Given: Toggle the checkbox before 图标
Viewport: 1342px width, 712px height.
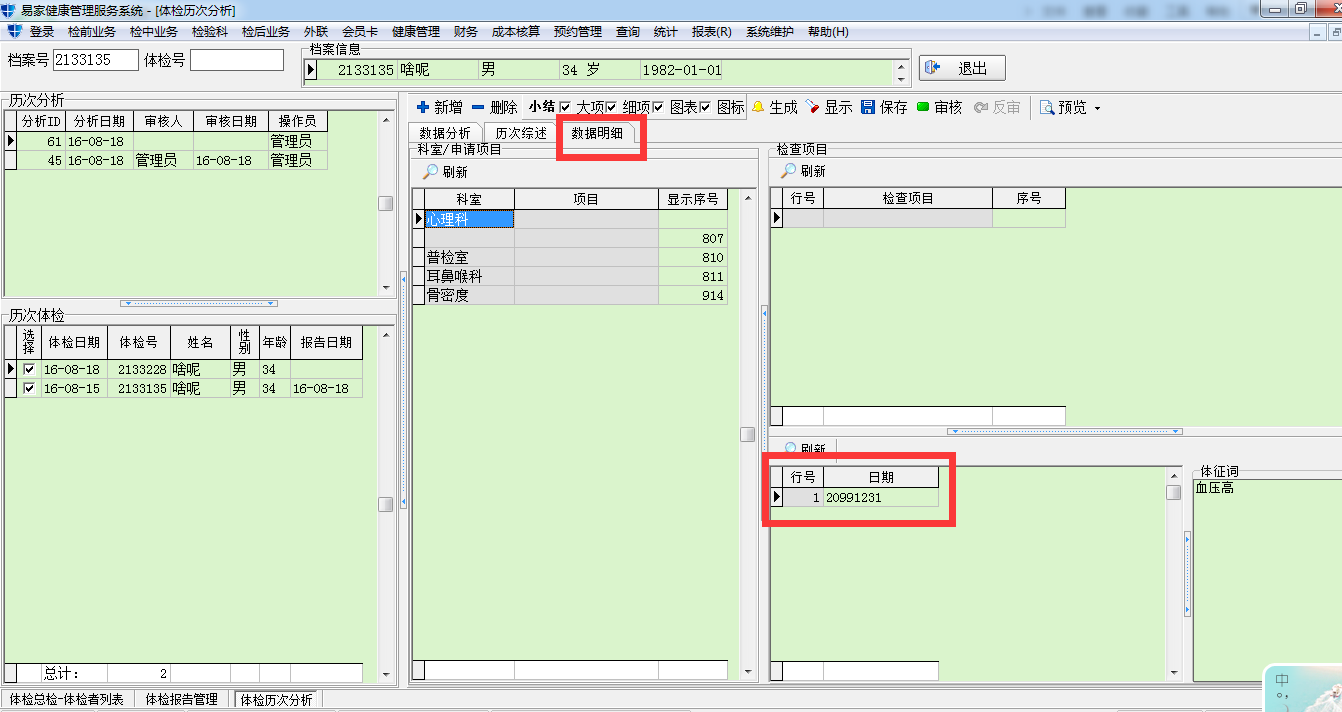Looking at the screenshot, I should (x=705, y=107).
